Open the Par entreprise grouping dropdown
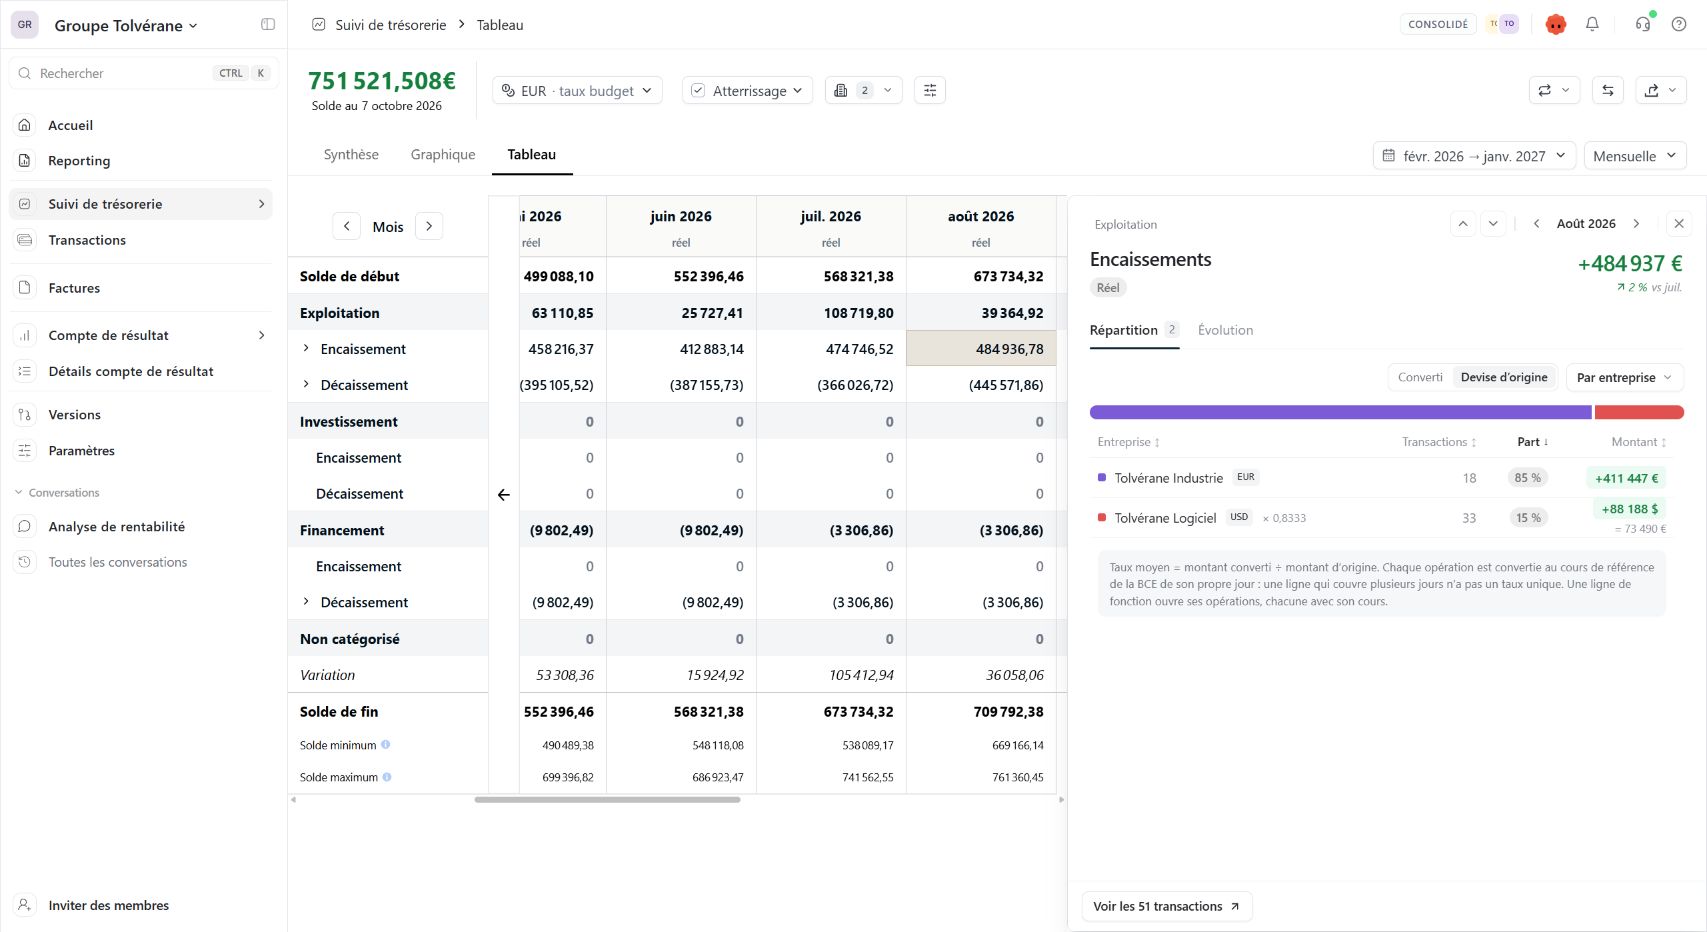Image resolution: width=1707 pixels, height=932 pixels. coord(1624,377)
